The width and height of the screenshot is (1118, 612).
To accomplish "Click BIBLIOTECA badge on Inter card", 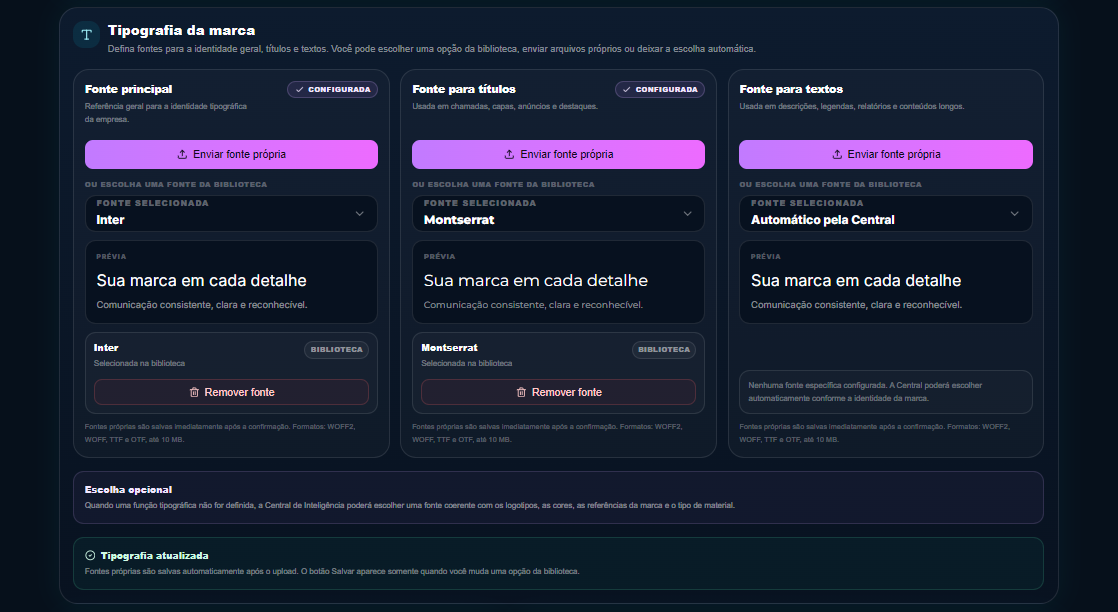I will (337, 350).
